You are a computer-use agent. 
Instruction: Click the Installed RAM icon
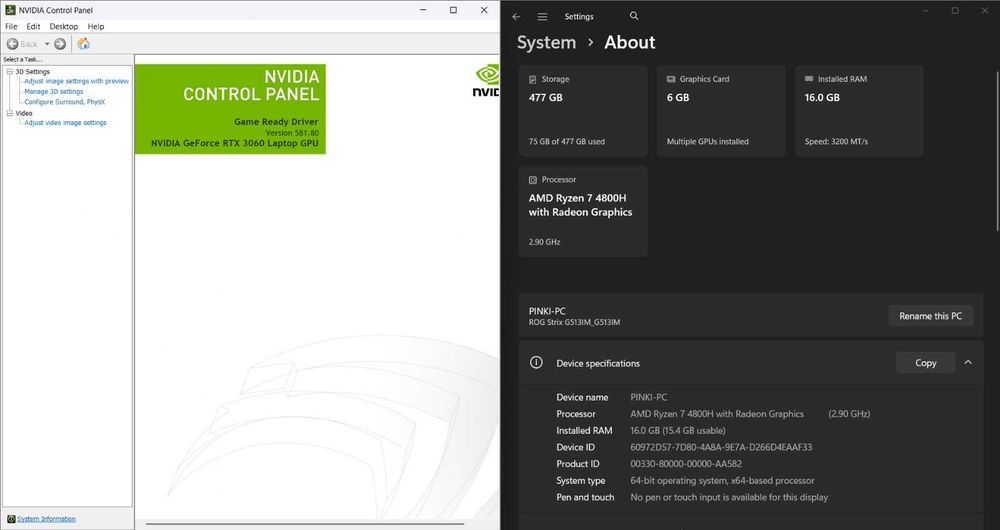pos(809,79)
